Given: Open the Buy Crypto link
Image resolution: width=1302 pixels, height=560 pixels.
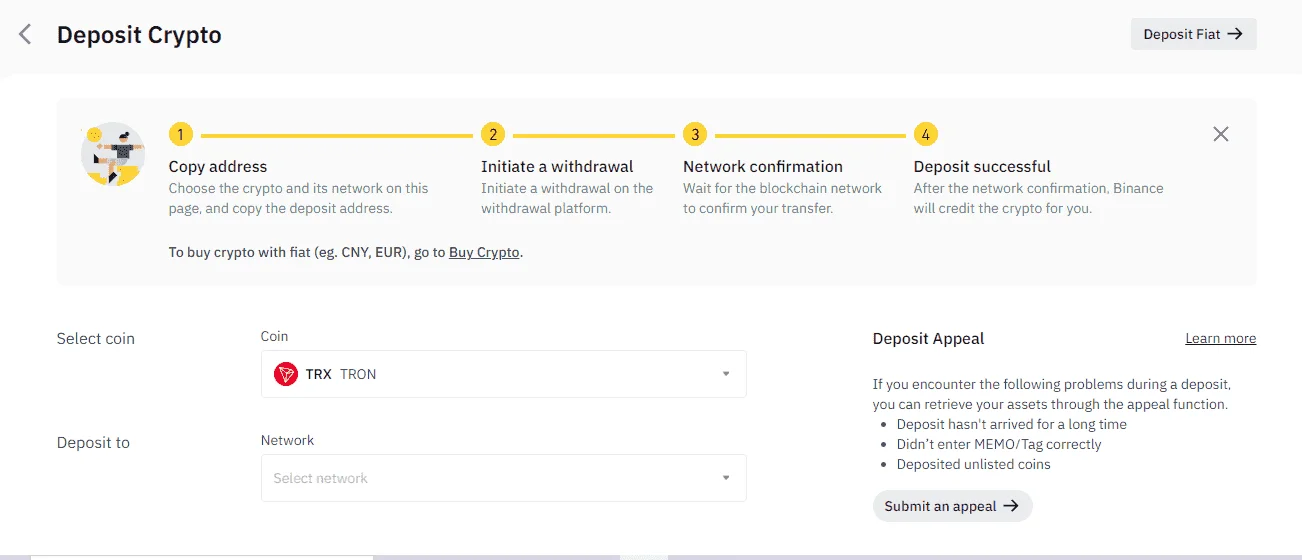Looking at the screenshot, I should click(484, 252).
